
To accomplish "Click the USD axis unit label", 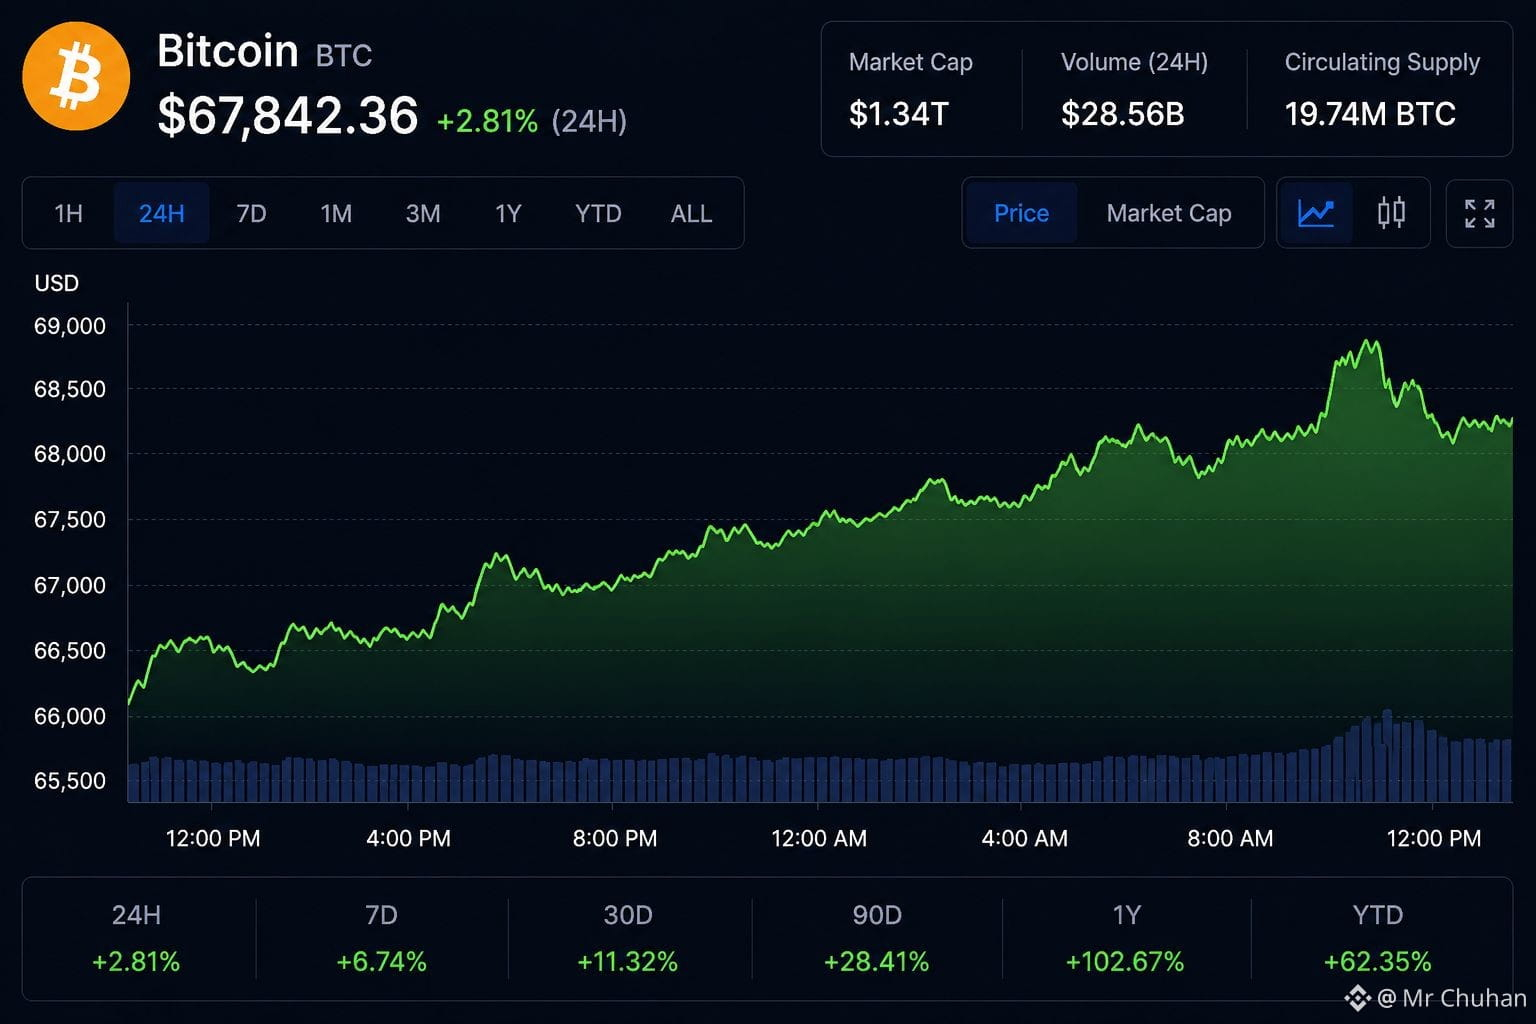I will click(x=56, y=283).
